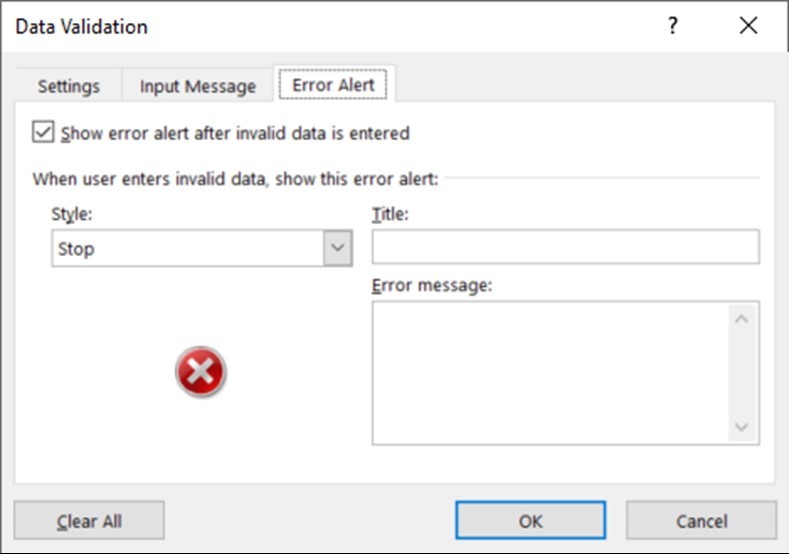Click the Data Validation title bar text
Screen dimensions: 789x555
[x=82, y=27]
